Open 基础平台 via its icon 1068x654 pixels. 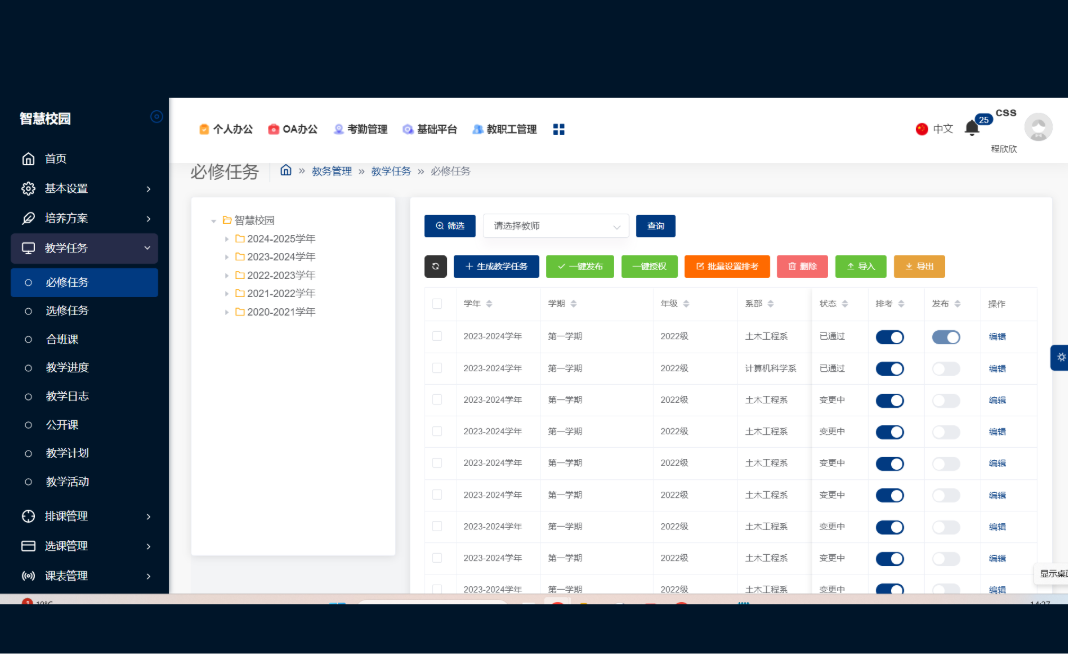pyautogui.click(x=408, y=129)
